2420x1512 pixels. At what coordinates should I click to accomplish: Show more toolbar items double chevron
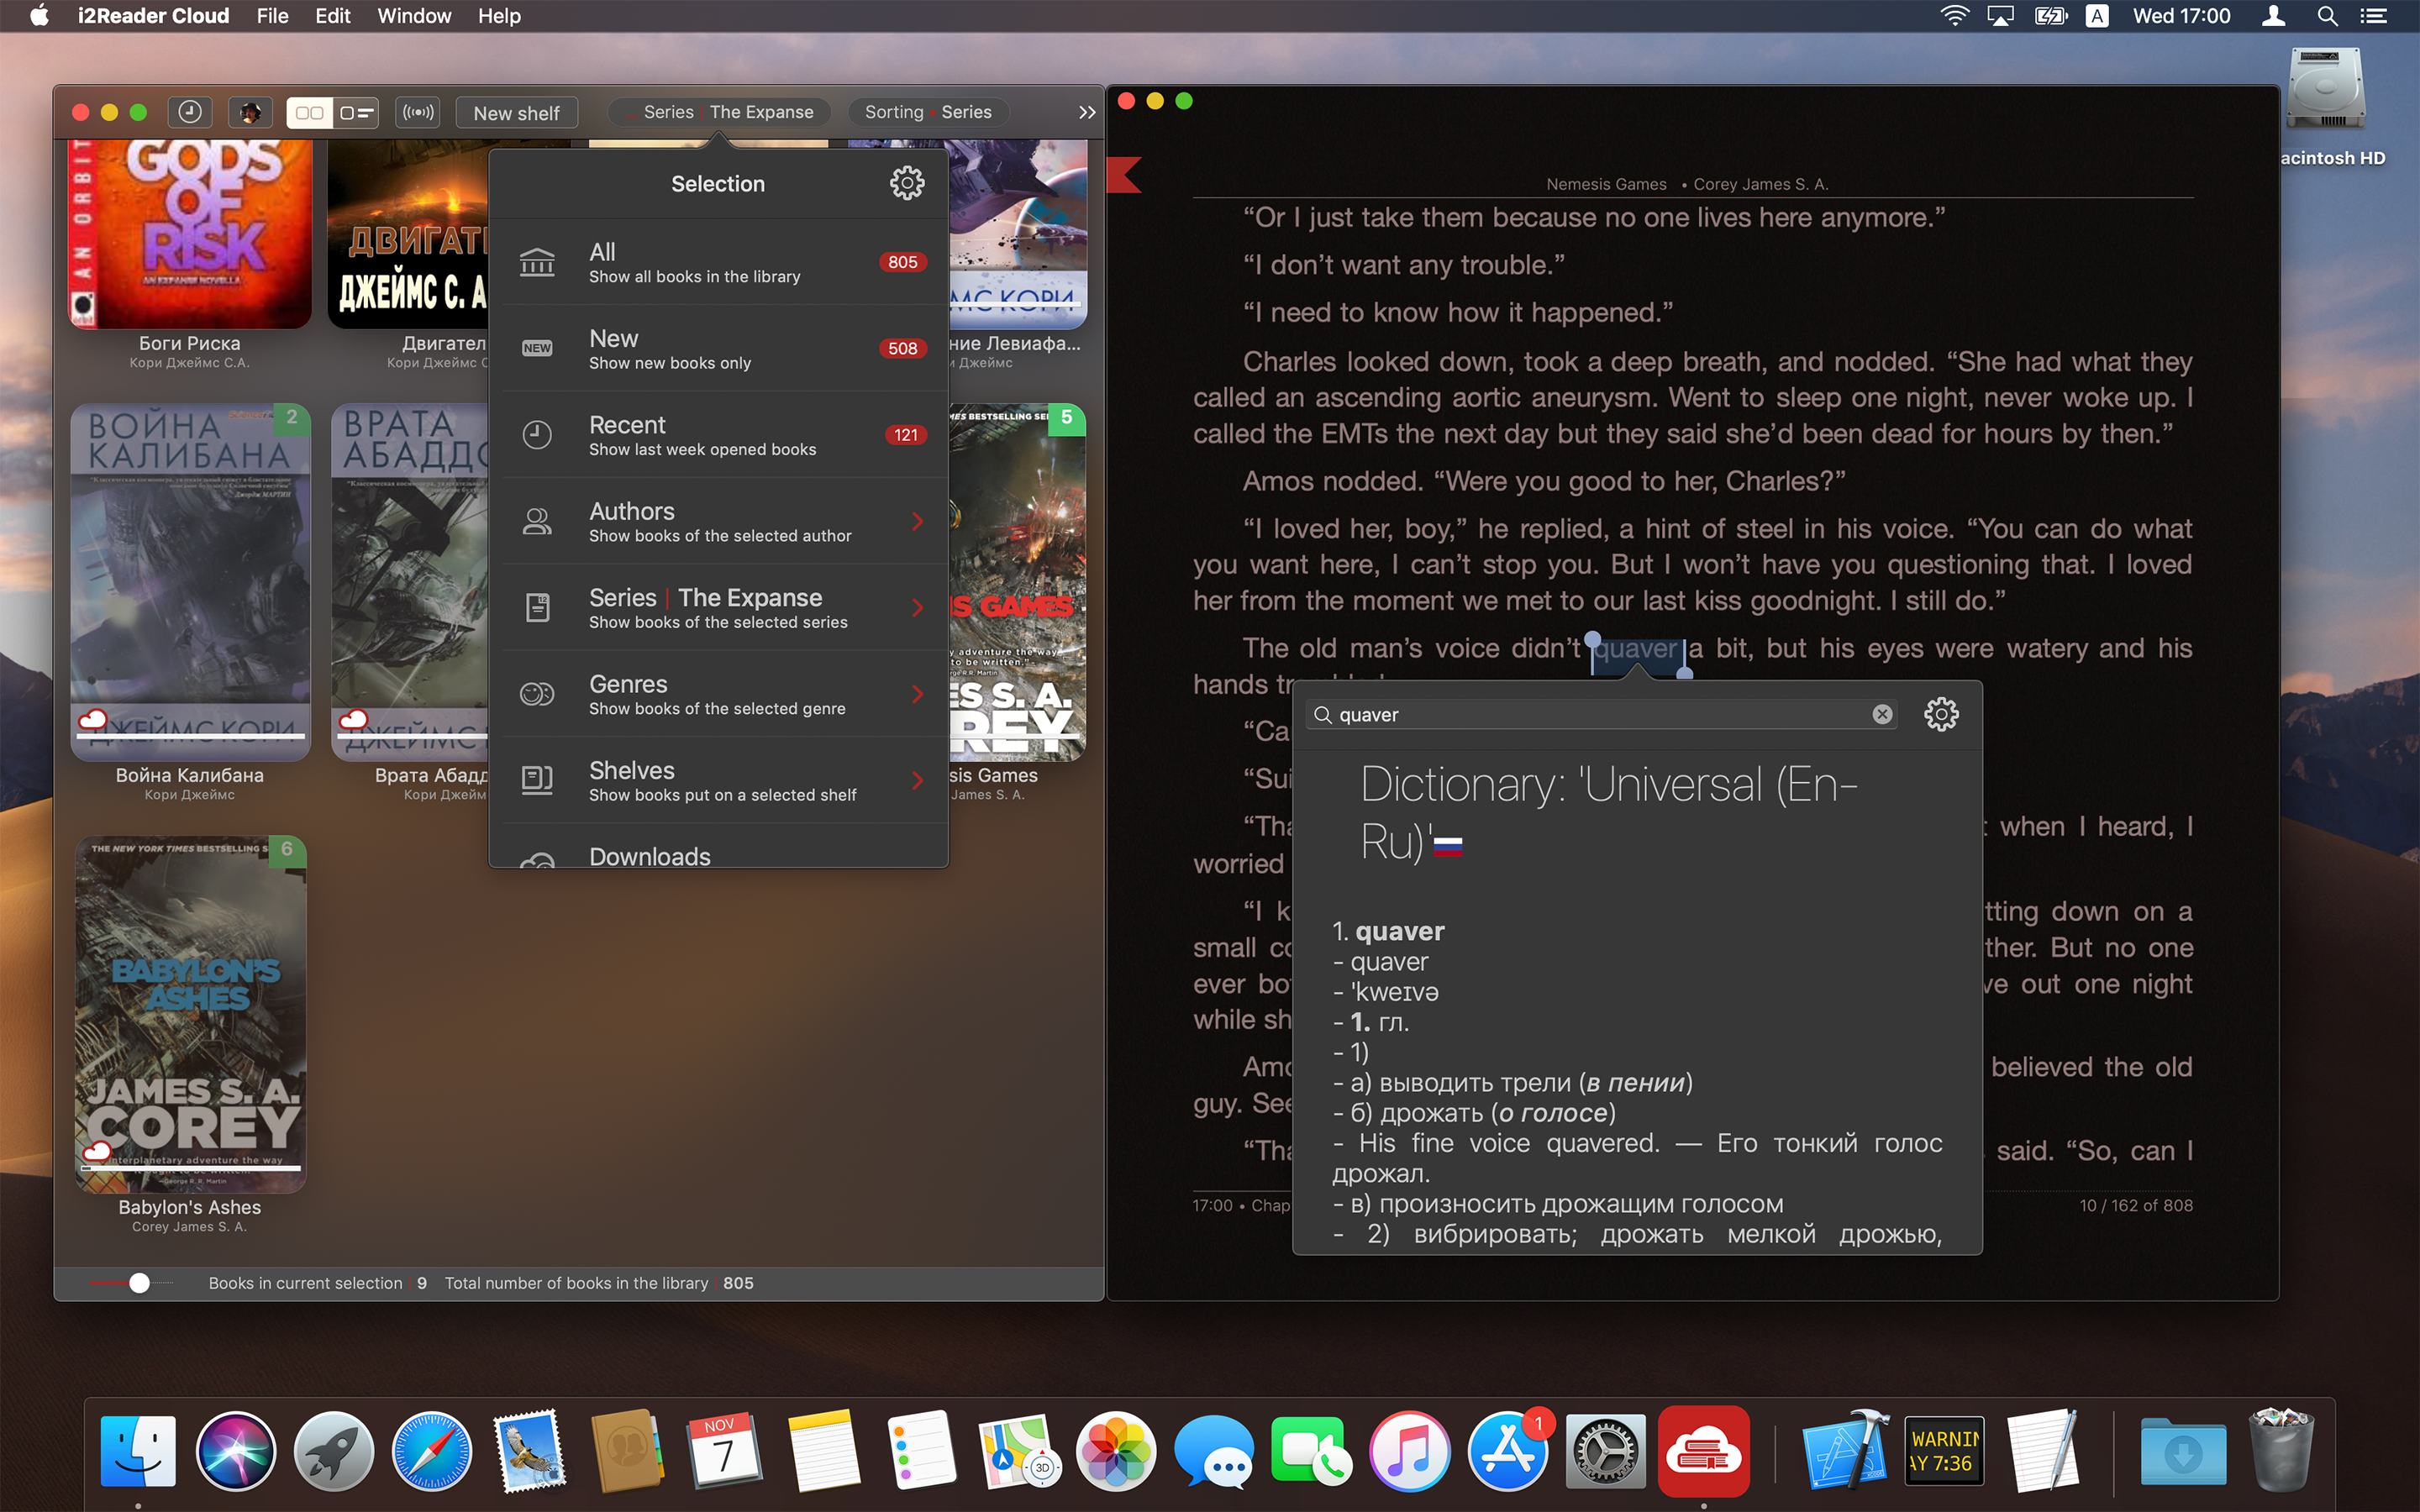pos(1087,113)
